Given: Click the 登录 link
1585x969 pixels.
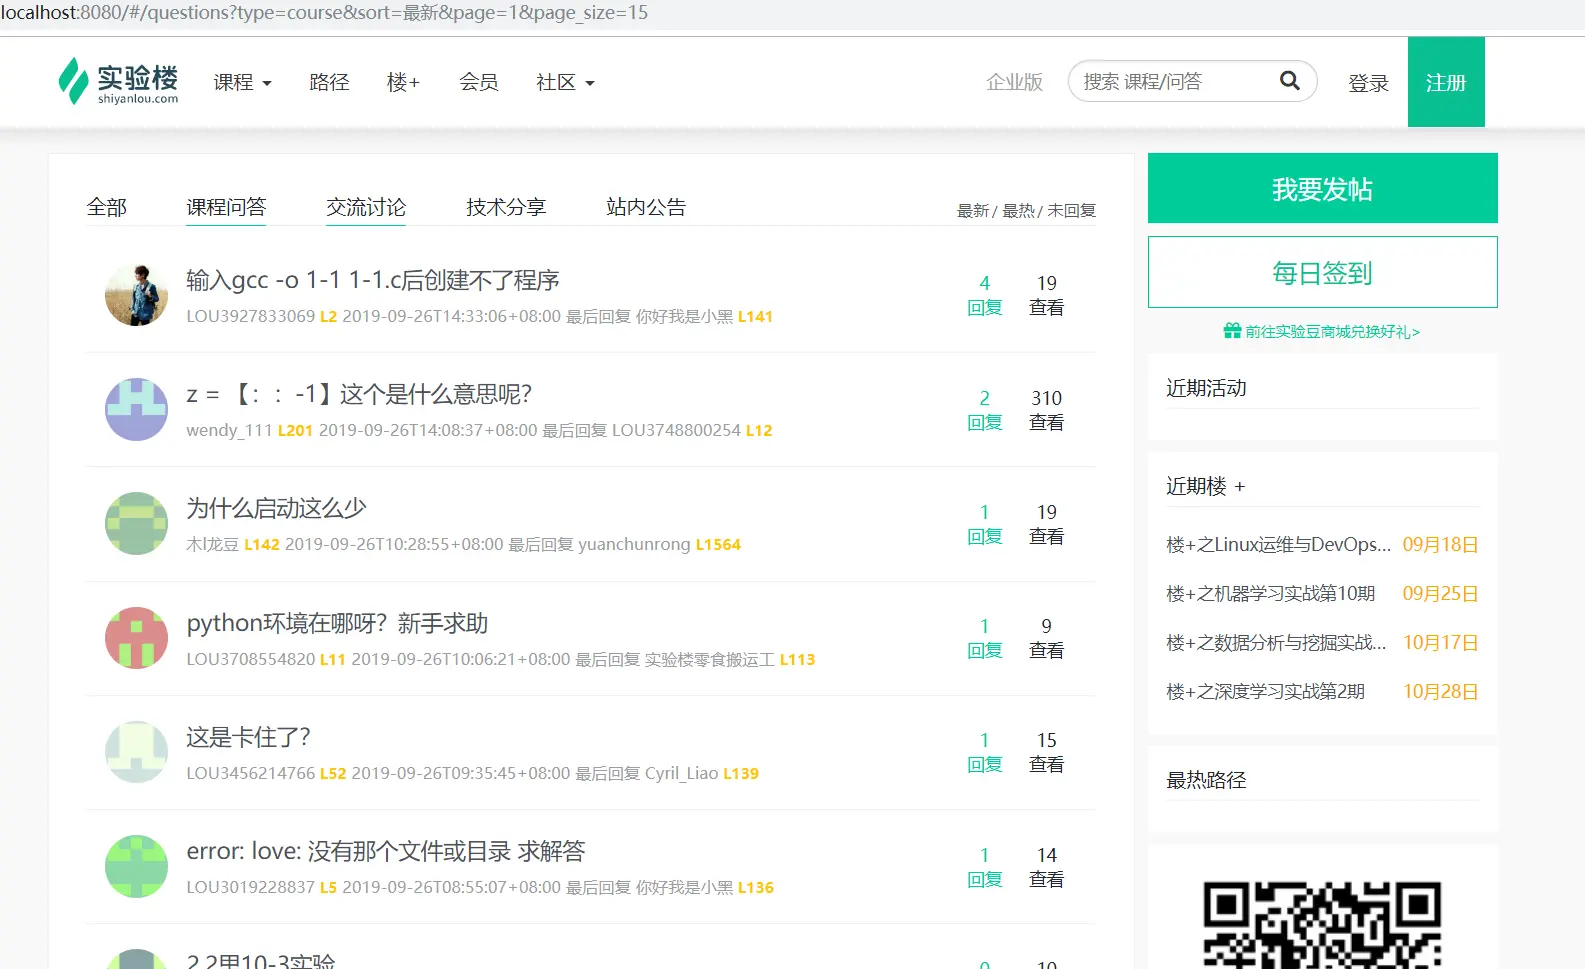Looking at the screenshot, I should [1368, 83].
